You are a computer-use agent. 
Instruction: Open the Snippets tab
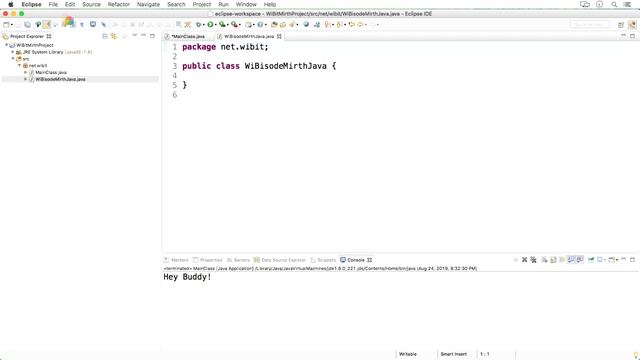pyautogui.click(x=323, y=260)
